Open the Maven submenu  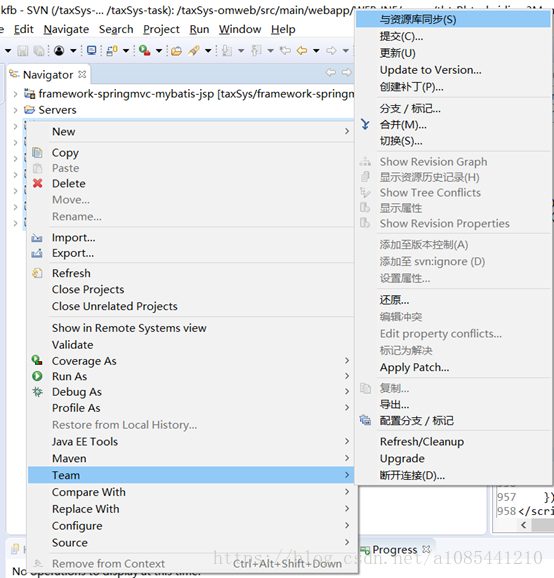(x=191, y=458)
